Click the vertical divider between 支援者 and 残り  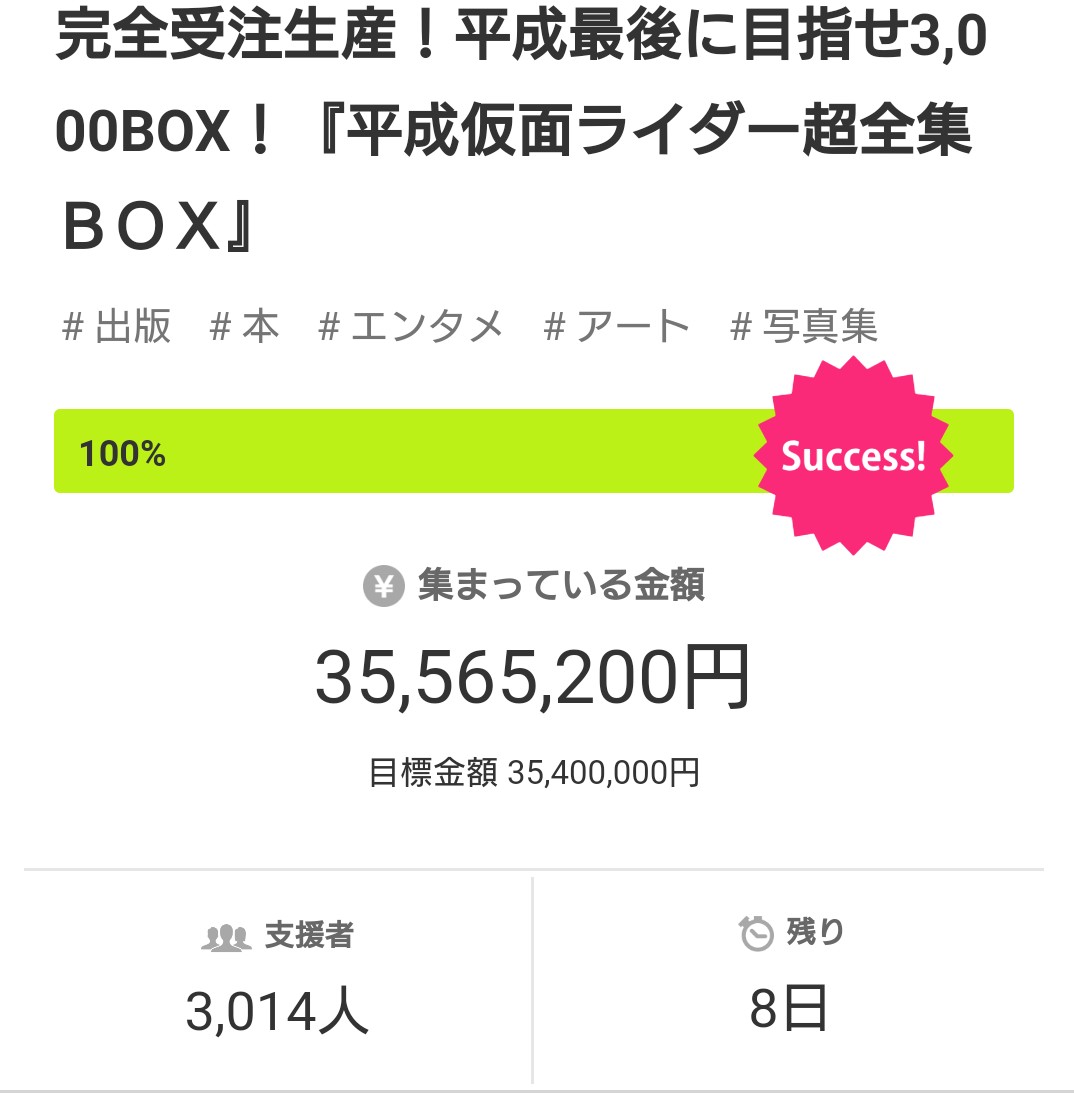(532, 980)
